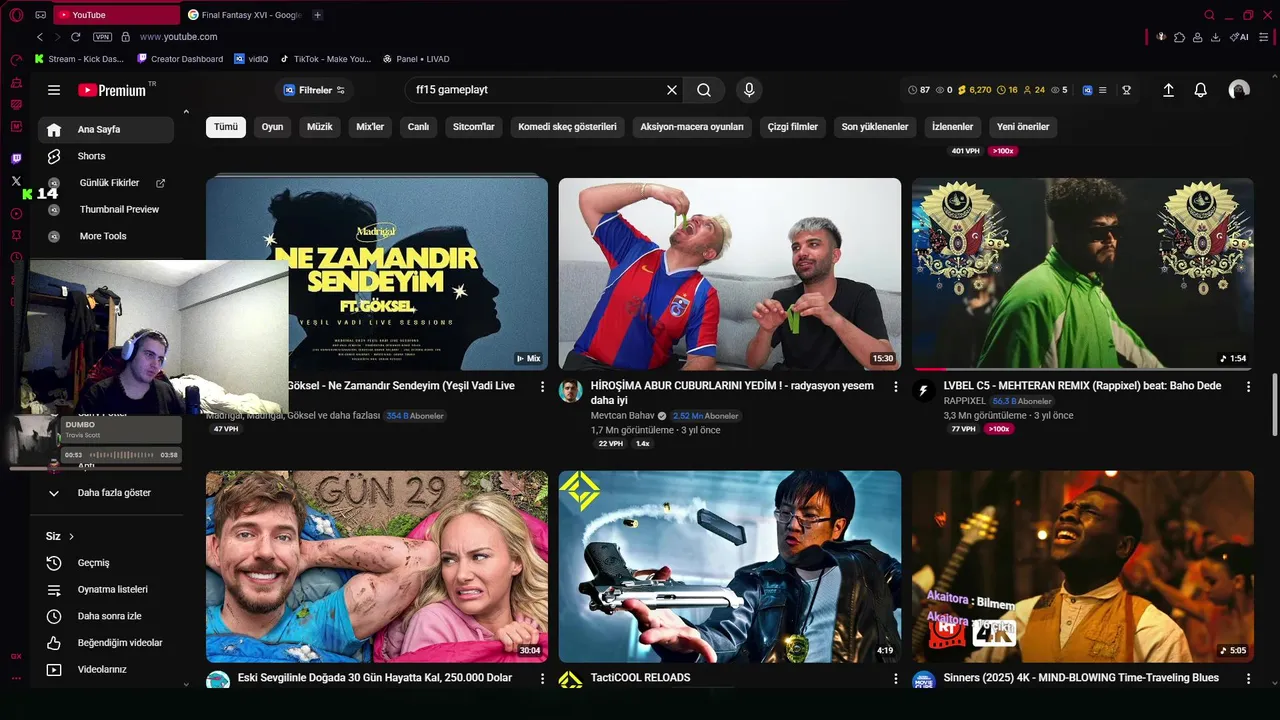1280x720 pixels.
Task: Open options for TactiCOOL RELOADS video
Action: (895, 678)
